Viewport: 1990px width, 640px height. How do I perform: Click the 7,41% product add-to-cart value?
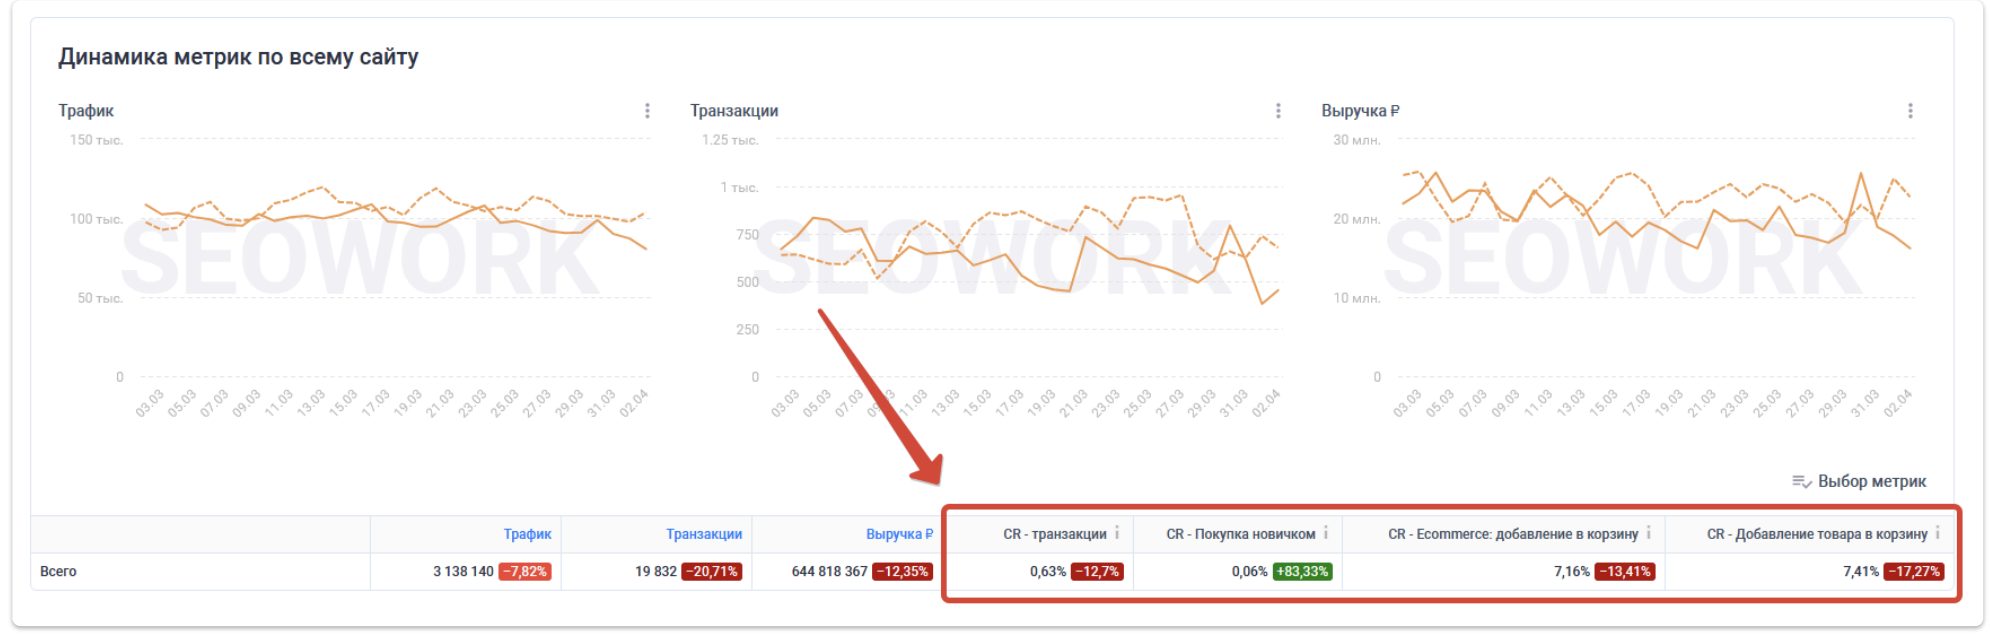[1861, 571]
